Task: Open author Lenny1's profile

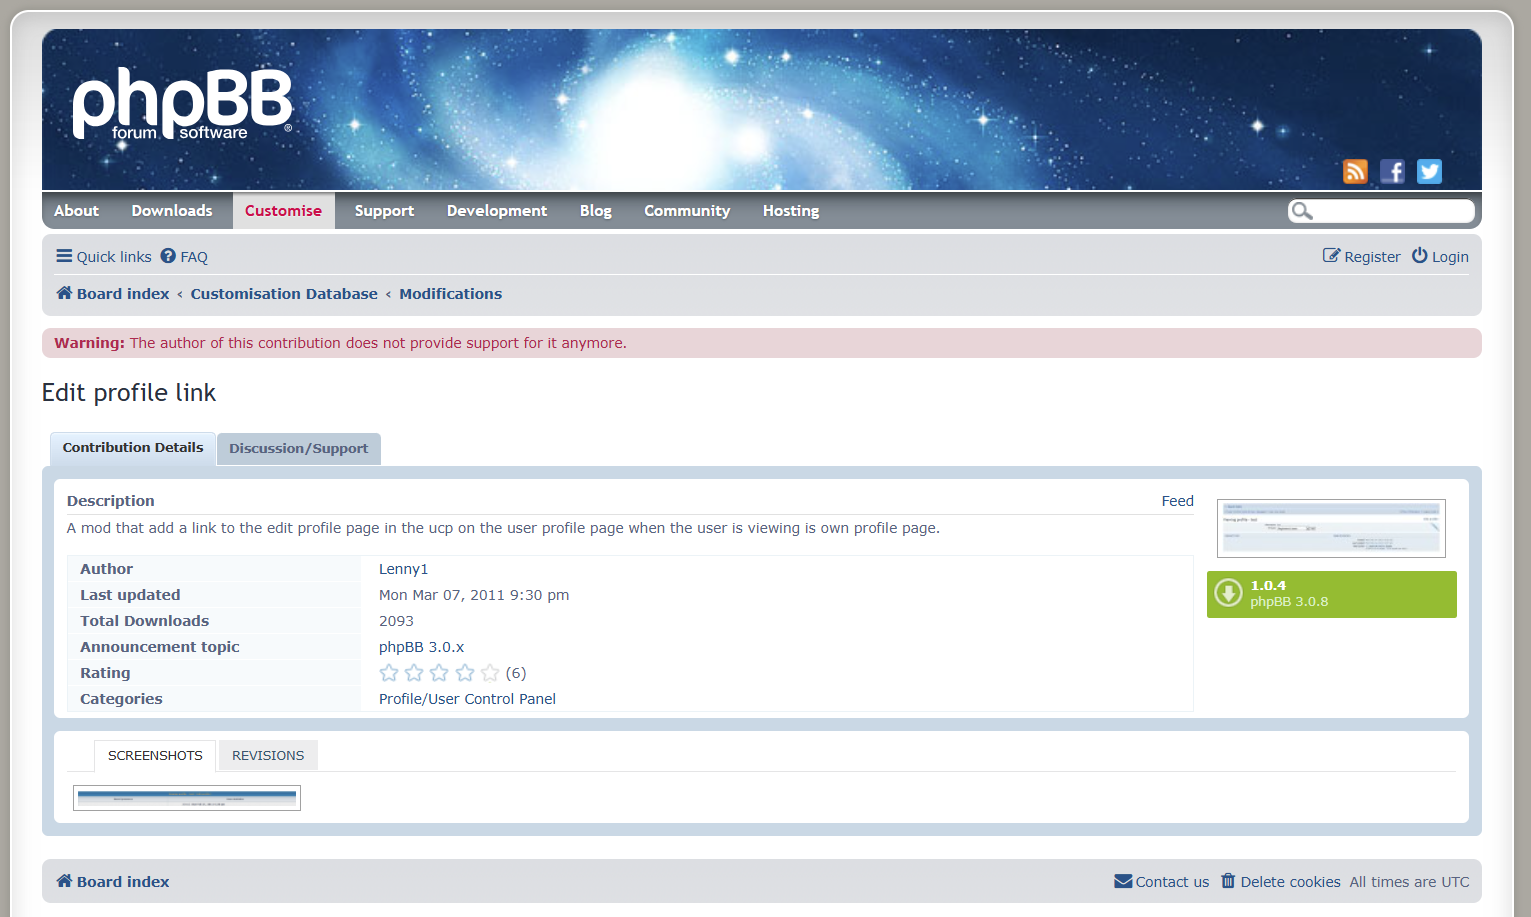Action: (x=403, y=569)
